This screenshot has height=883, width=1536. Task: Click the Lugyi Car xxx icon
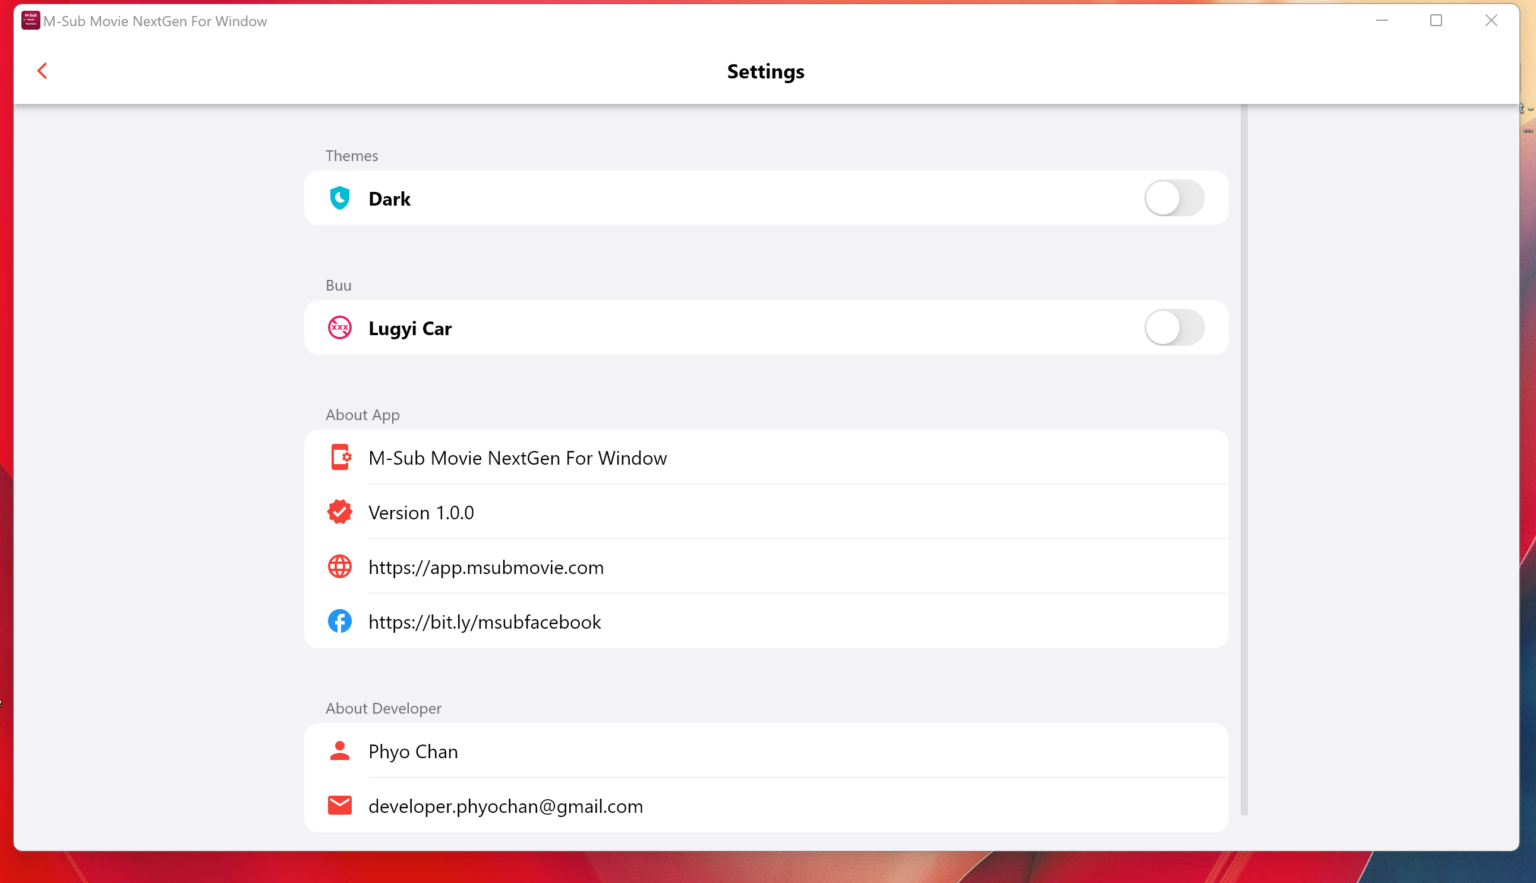click(340, 328)
